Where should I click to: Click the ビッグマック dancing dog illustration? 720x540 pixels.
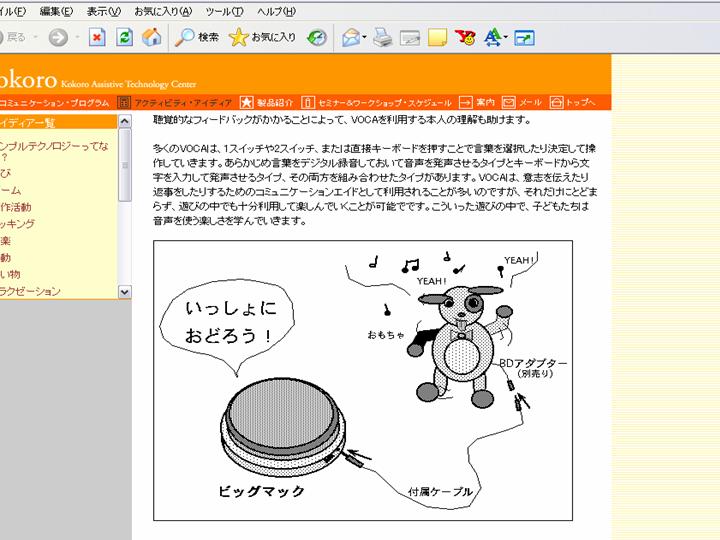[363, 381]
